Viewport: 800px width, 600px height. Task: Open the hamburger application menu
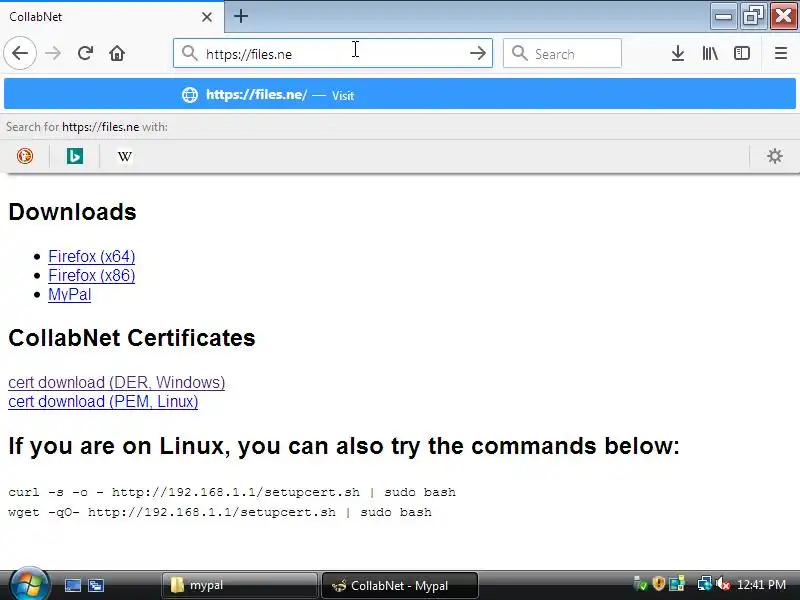click(x=781, y=53)
